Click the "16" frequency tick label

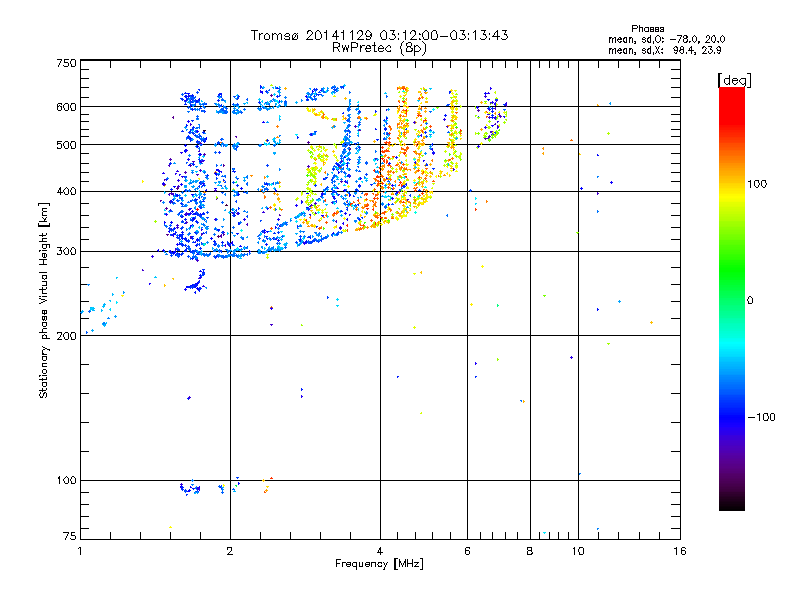[x=680, y=551]
